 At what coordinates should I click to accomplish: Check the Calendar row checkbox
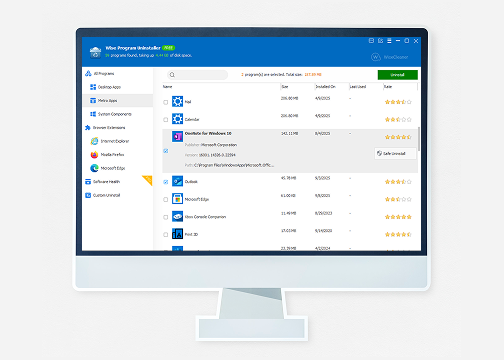(x=166, y=120)
